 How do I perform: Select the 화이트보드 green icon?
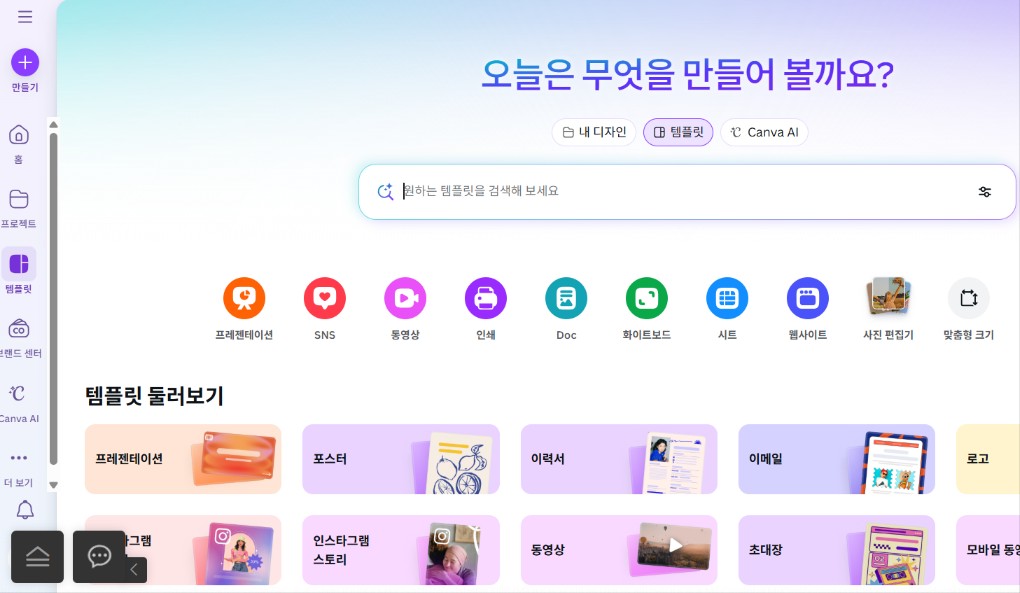coord(647,298)
